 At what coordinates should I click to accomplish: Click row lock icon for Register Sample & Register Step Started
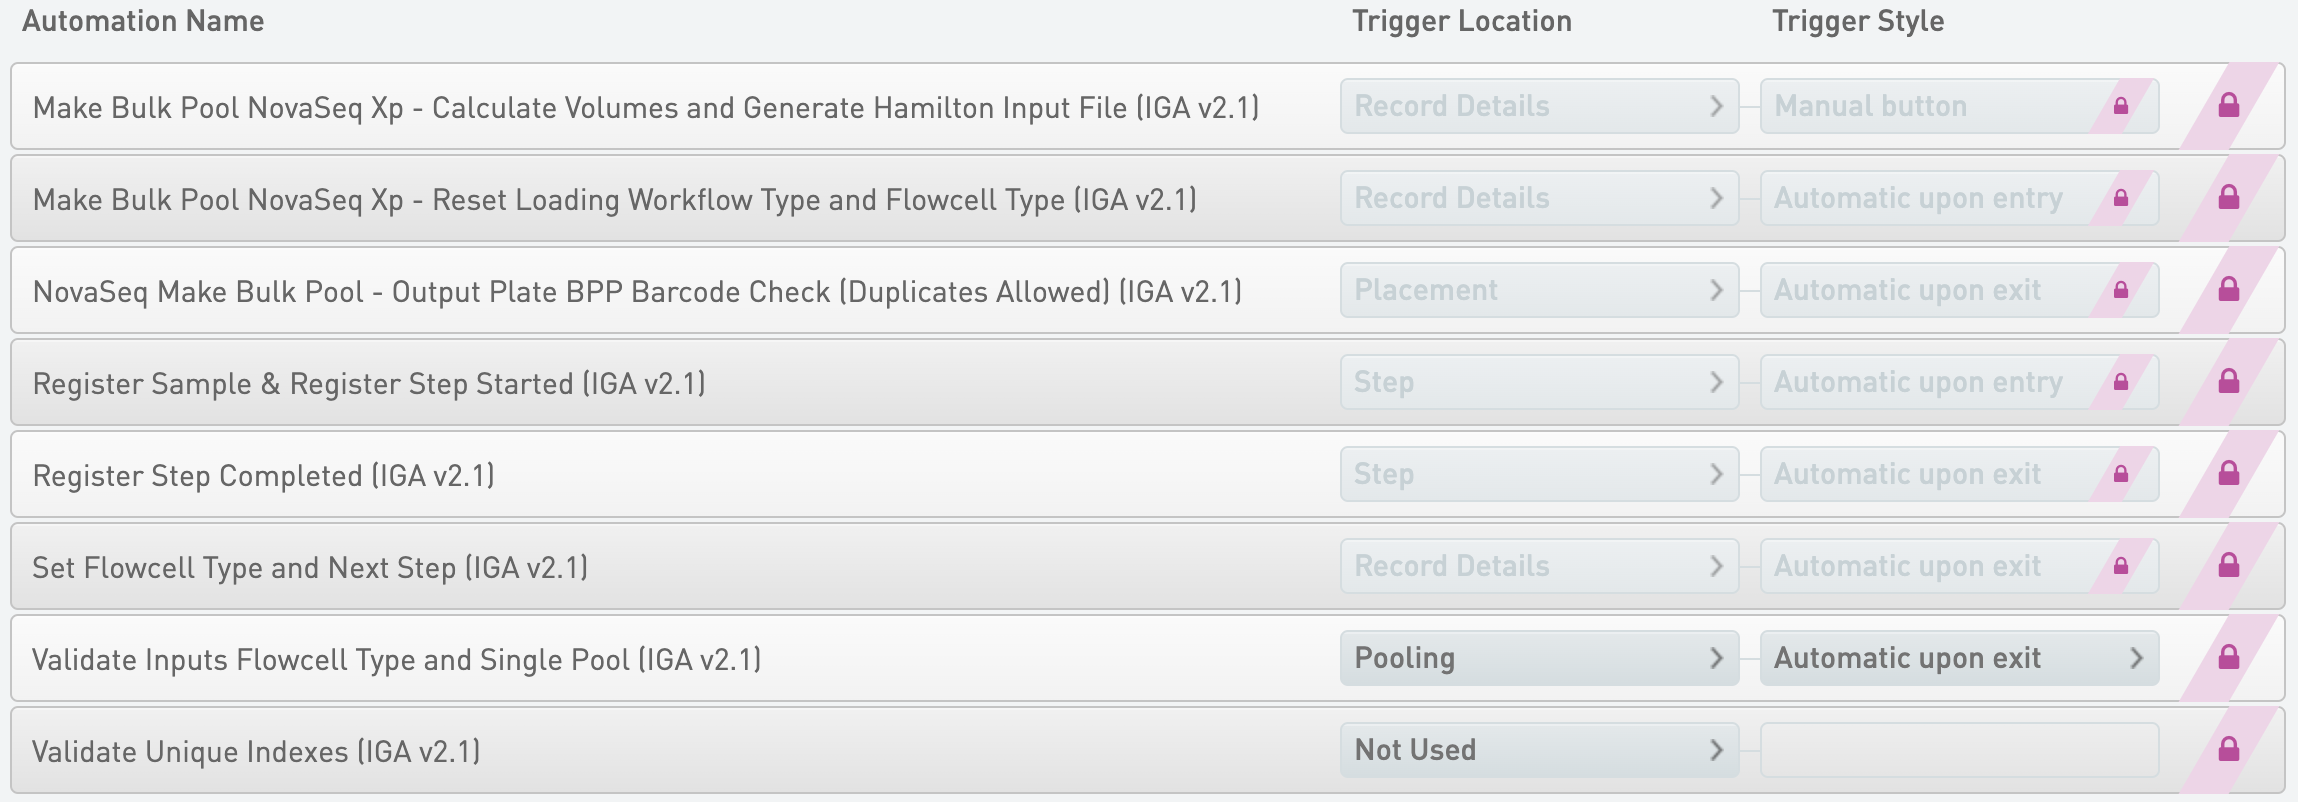point(2229,382)
